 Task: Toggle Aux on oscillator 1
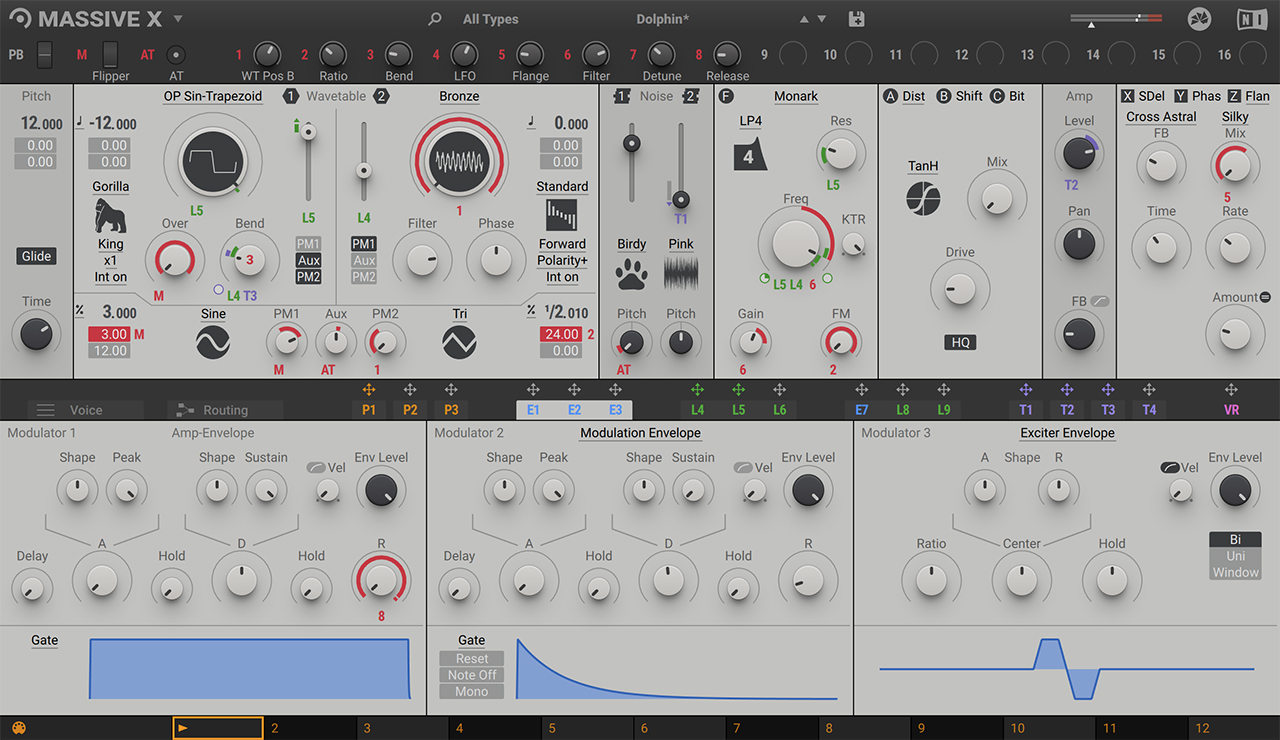pos(309,260)
